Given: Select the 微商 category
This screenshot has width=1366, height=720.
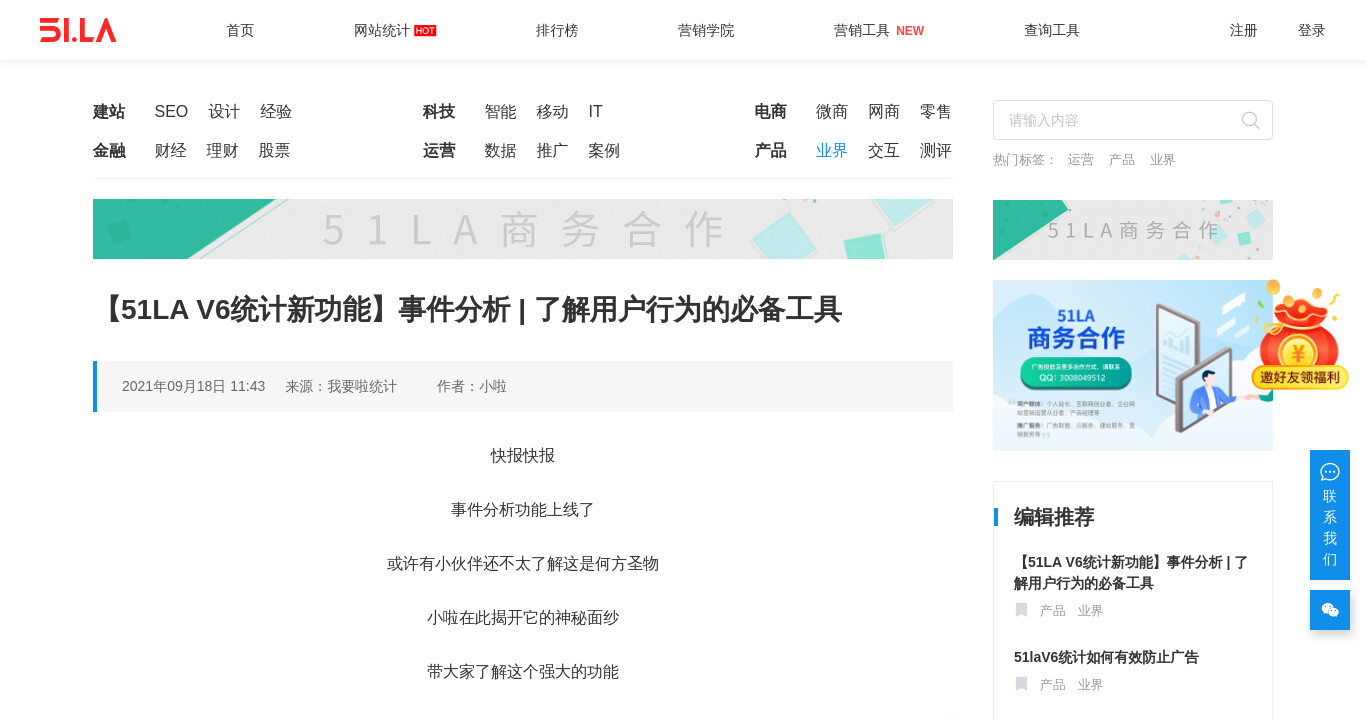Looking at the screenshot, I should click(832, 112).
